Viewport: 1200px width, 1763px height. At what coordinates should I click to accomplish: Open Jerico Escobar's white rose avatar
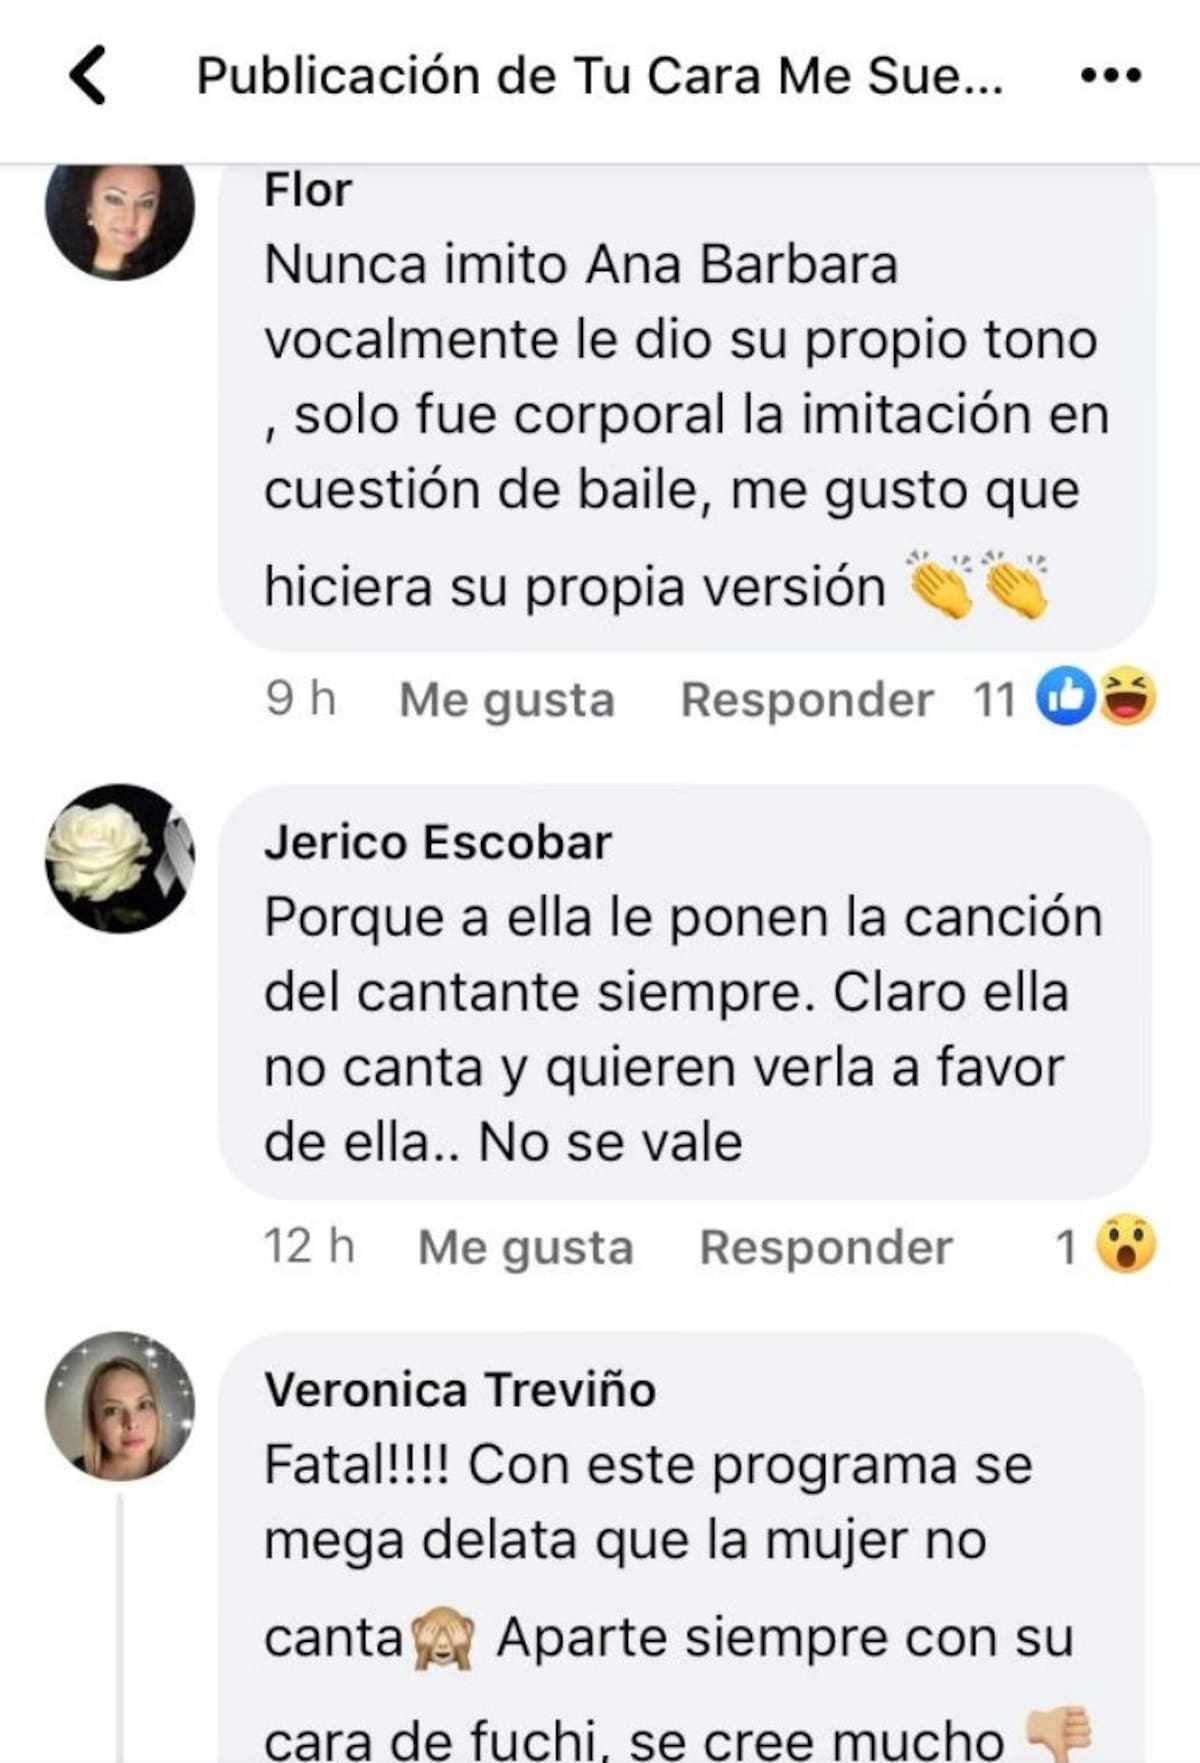pyautogui.click(x=120, y=859)
